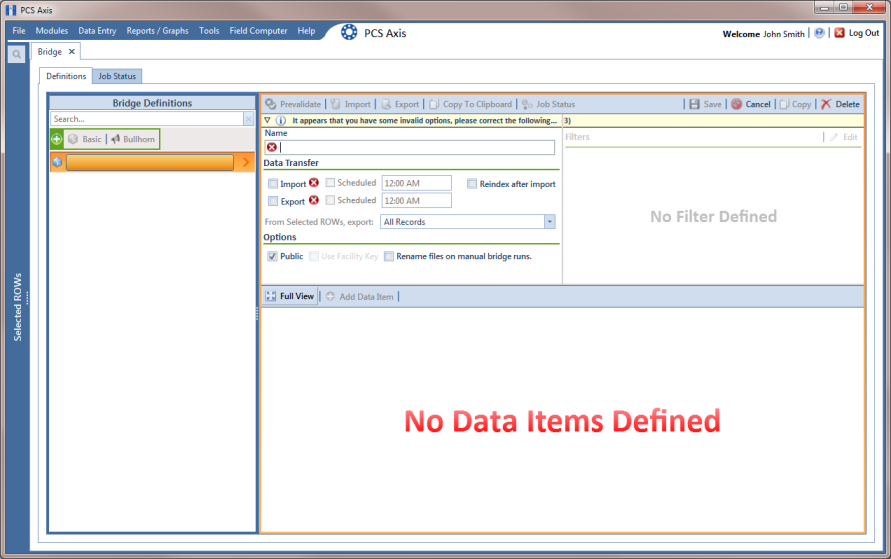891x559 pixels.
Task: Open the Data Entry menu
Action: [97, 31]
